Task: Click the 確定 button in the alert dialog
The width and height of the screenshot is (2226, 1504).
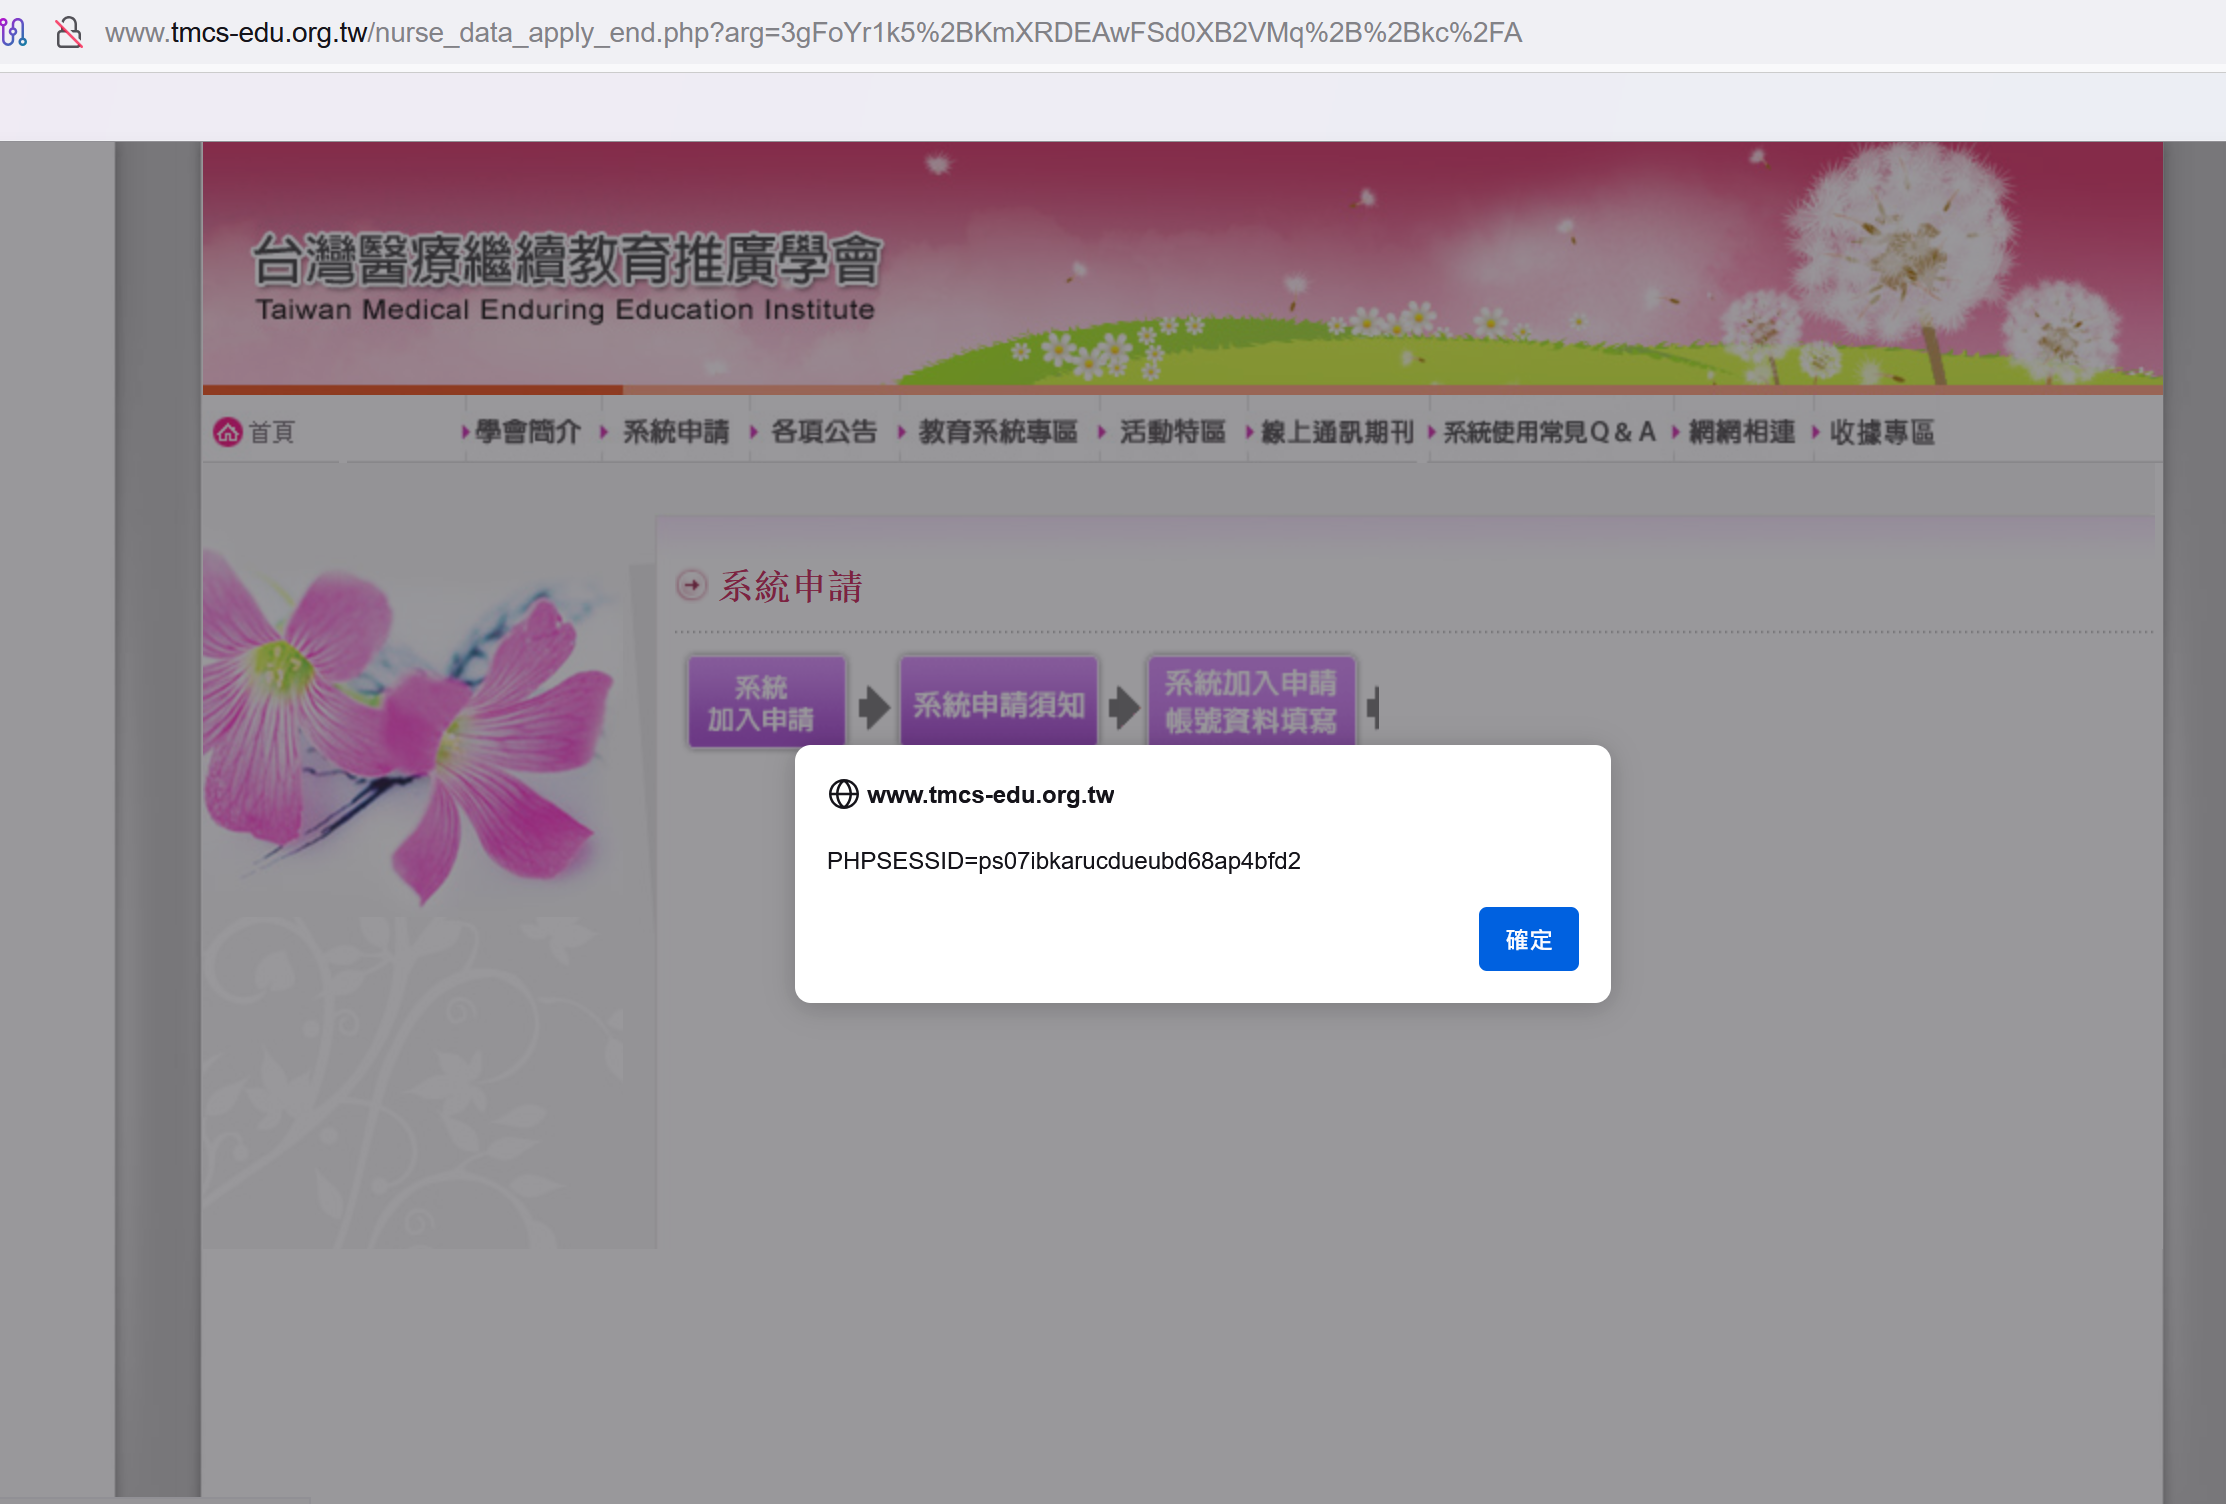Action: click(x=1528, y=939)
